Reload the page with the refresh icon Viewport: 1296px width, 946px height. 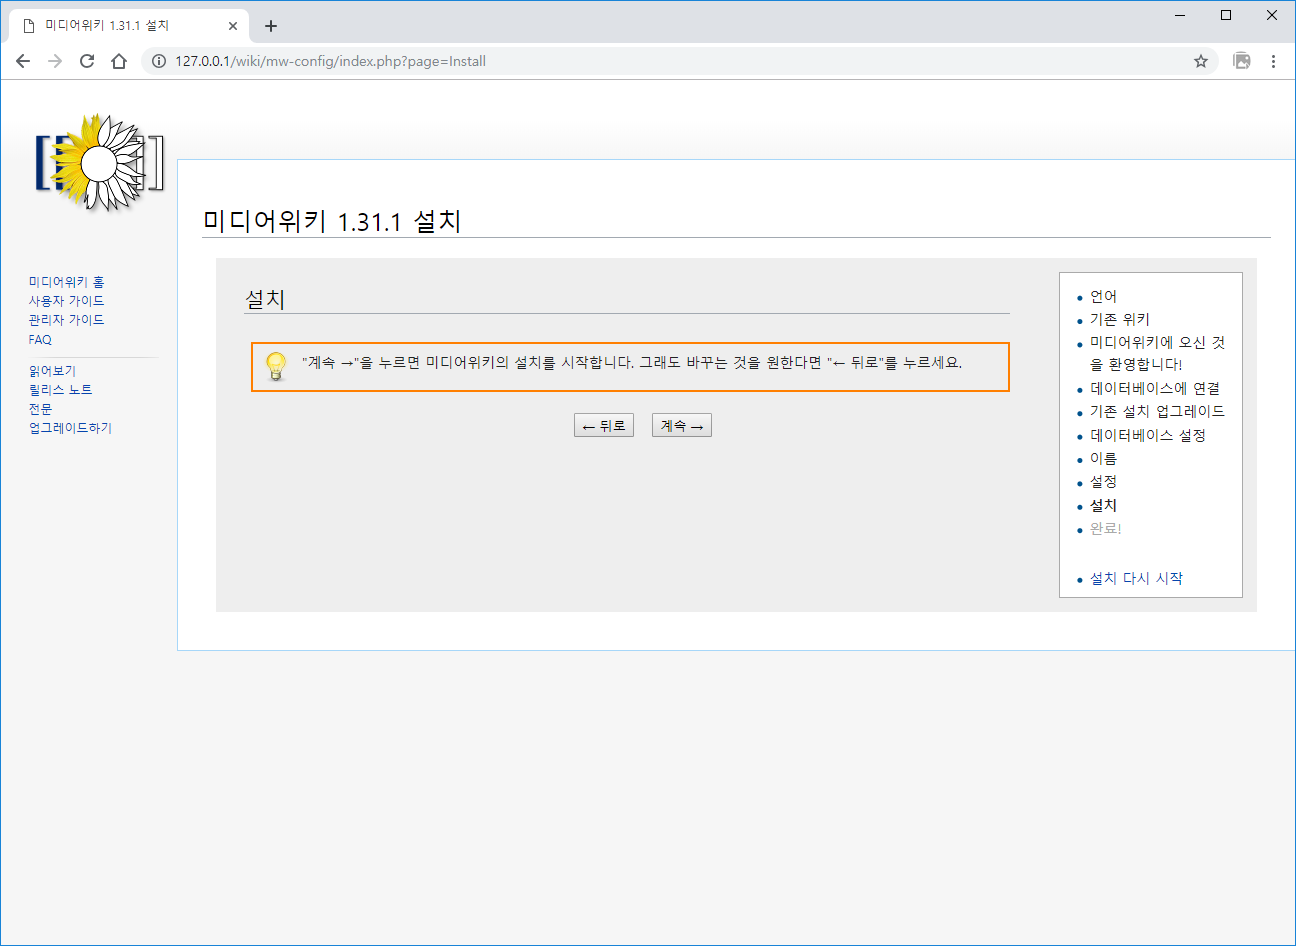click(x=87, y=61)
